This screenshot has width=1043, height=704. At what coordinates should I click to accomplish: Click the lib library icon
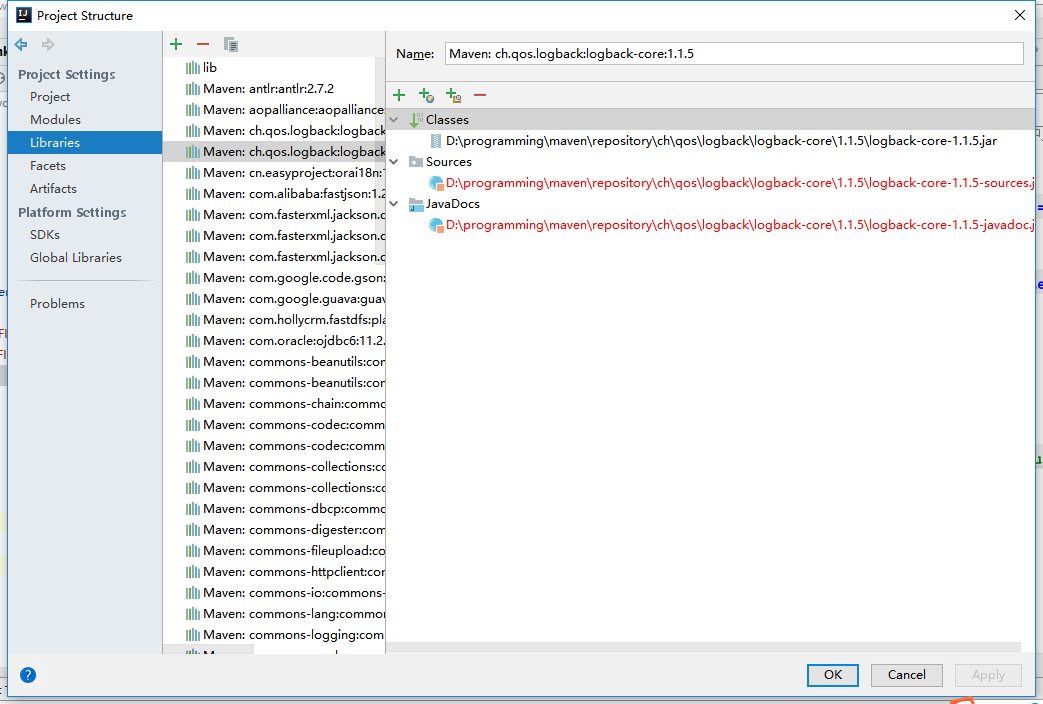[x=192, y=67]
